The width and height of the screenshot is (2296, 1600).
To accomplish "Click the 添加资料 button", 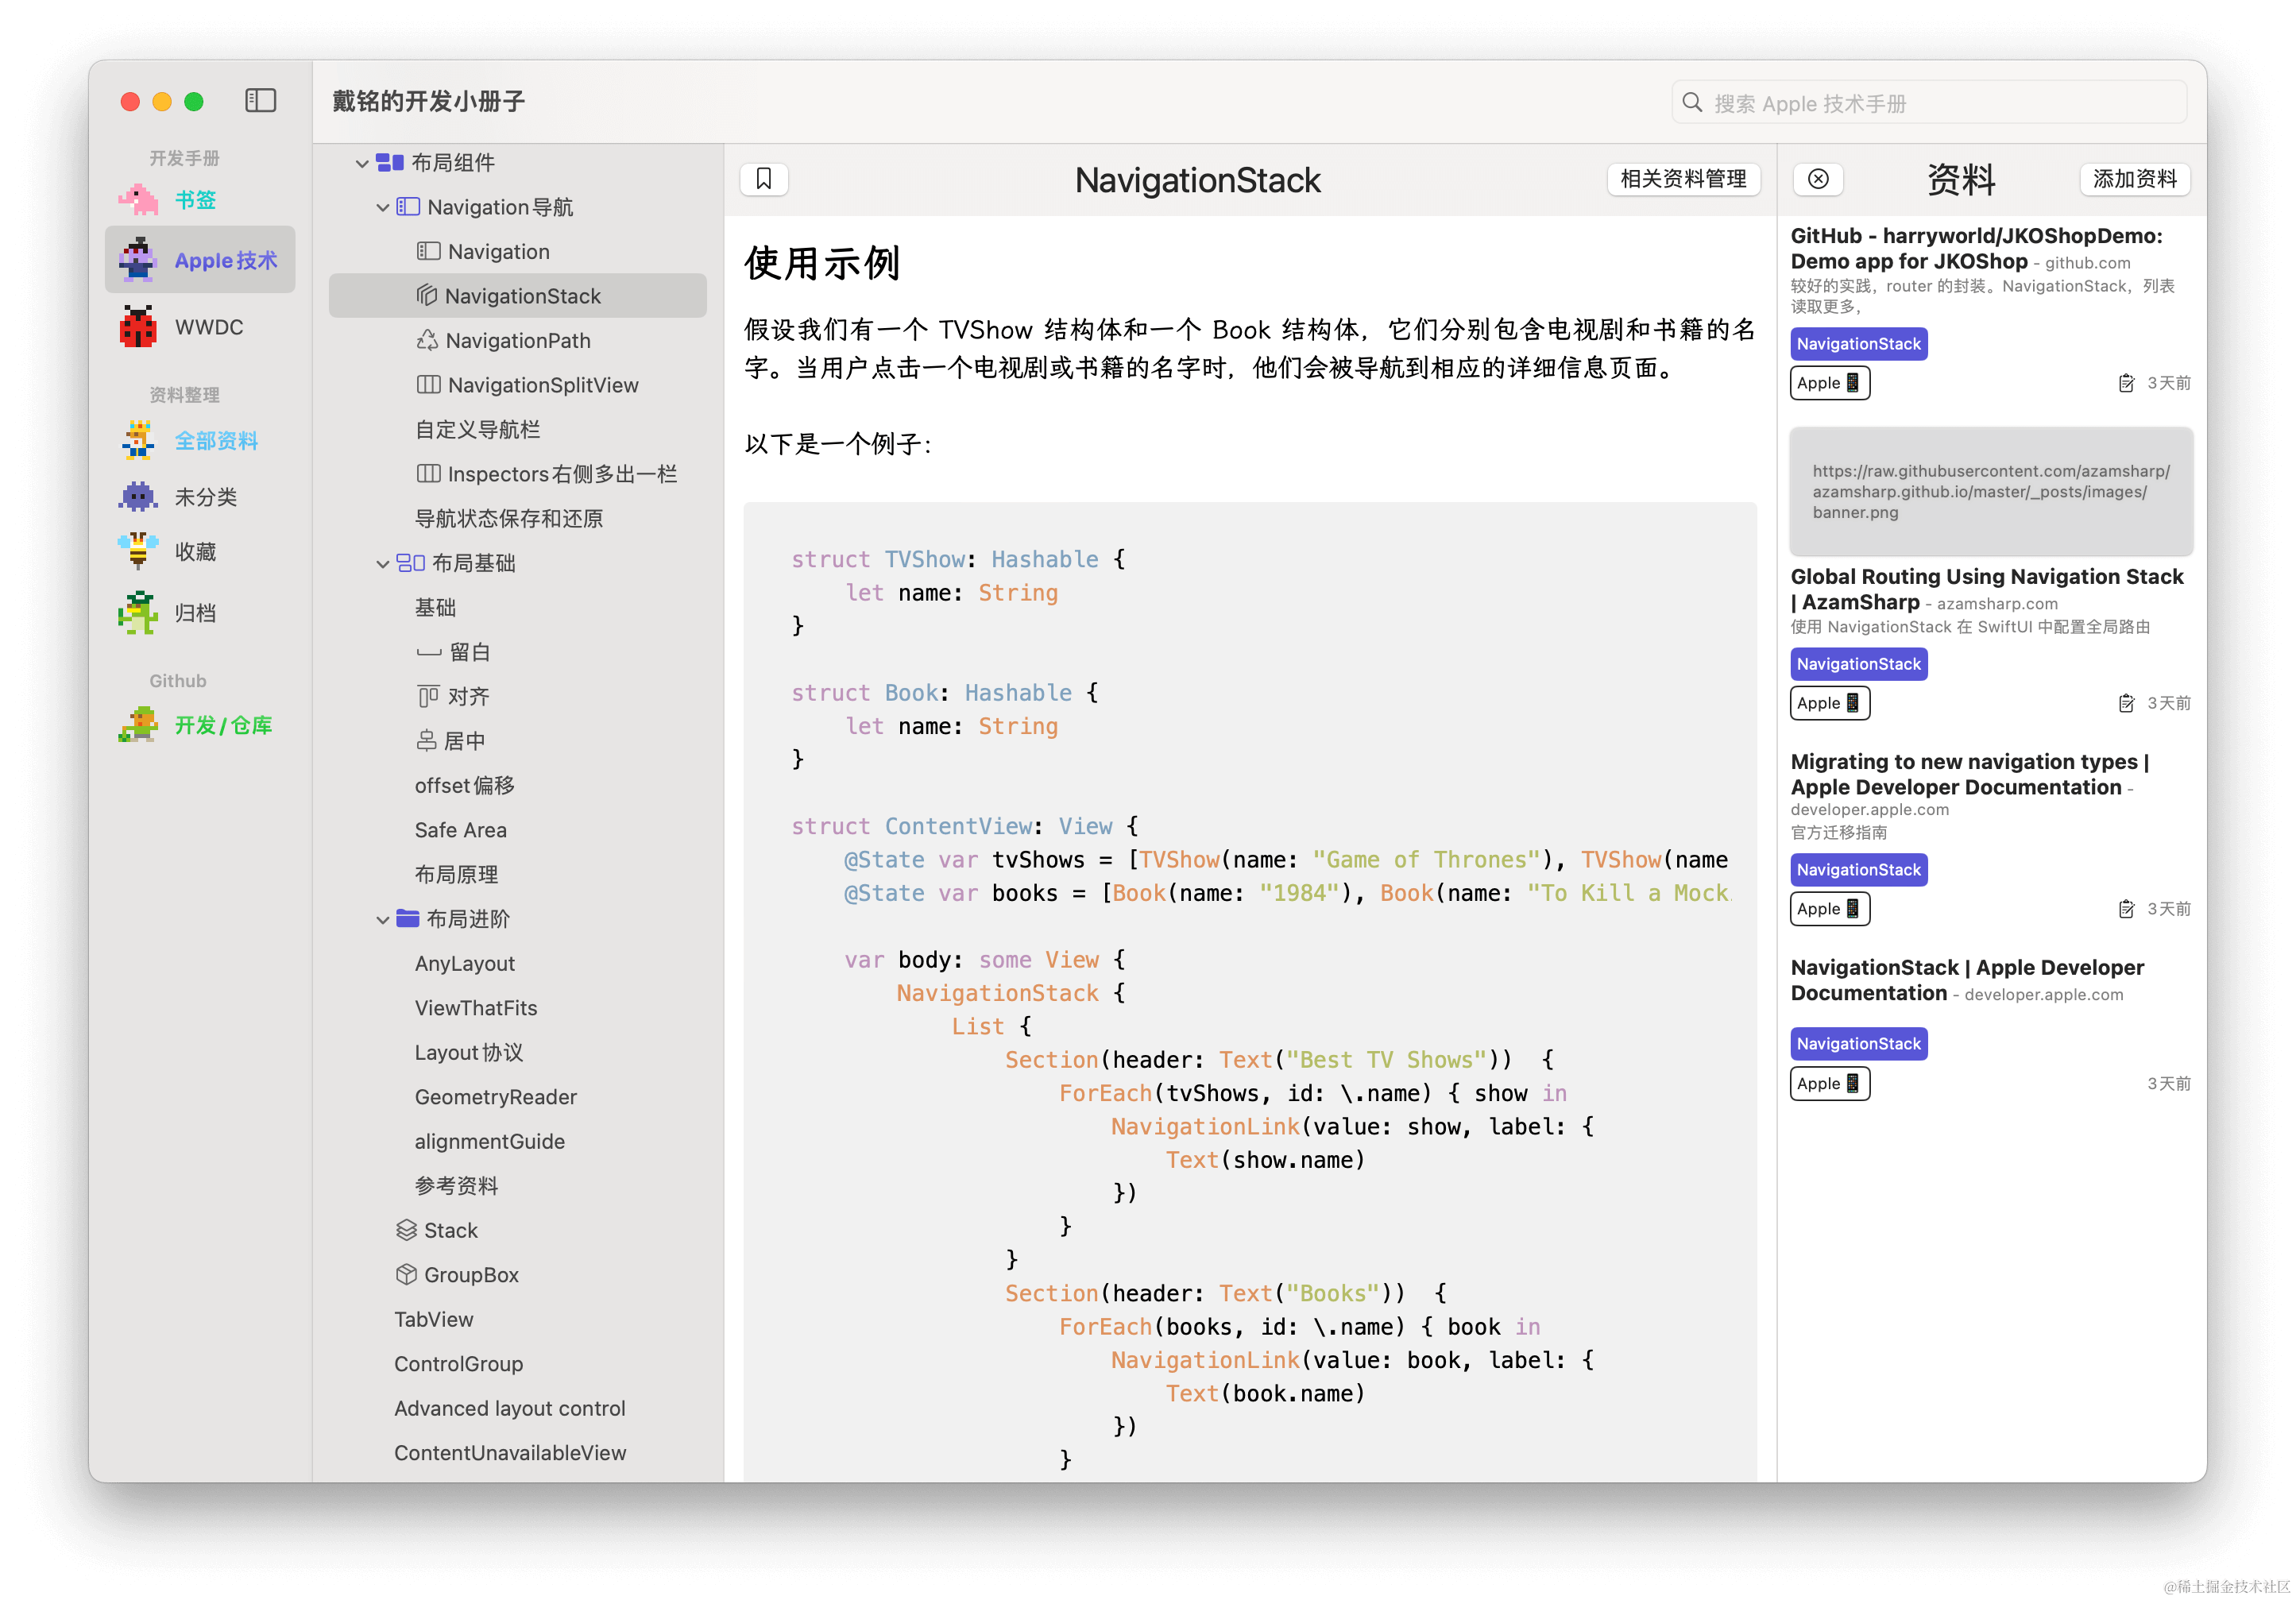I will [x=2134, y=179].
